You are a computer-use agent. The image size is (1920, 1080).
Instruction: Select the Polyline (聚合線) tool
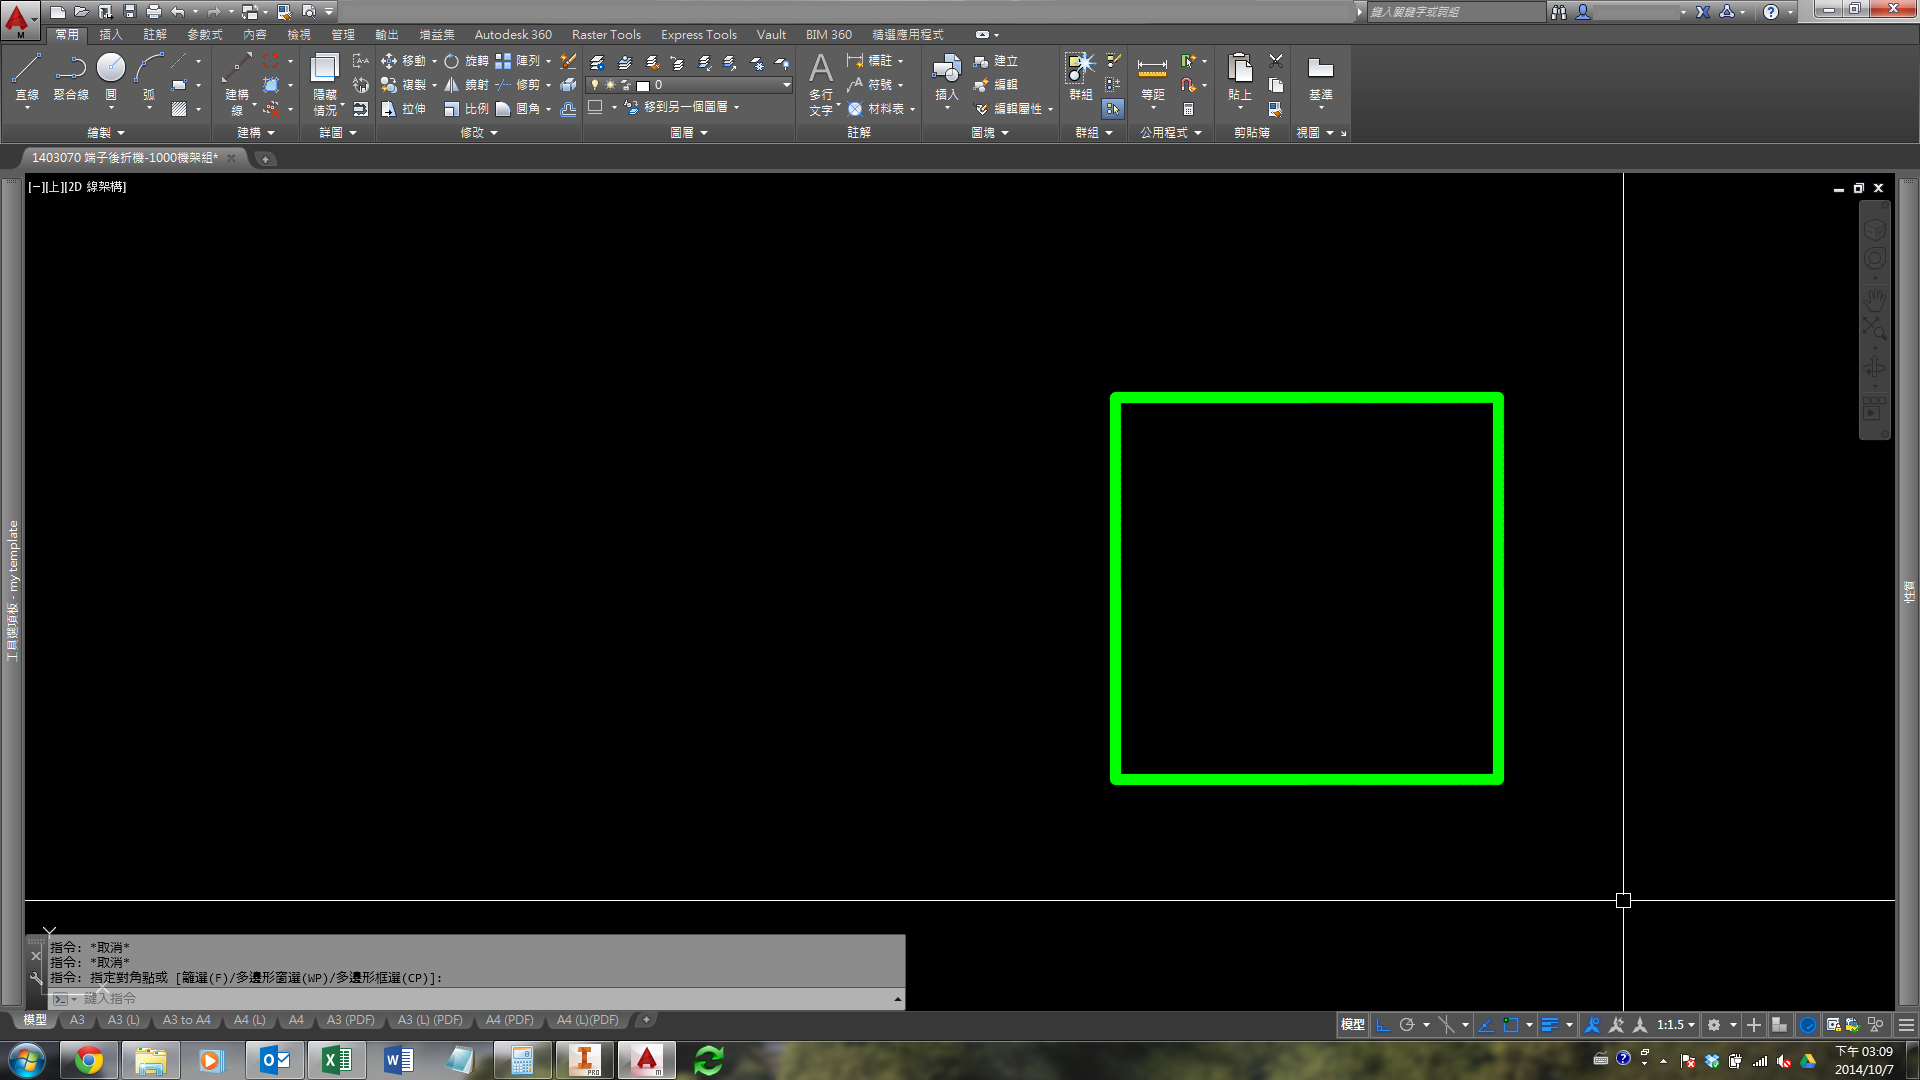[70, 76]
